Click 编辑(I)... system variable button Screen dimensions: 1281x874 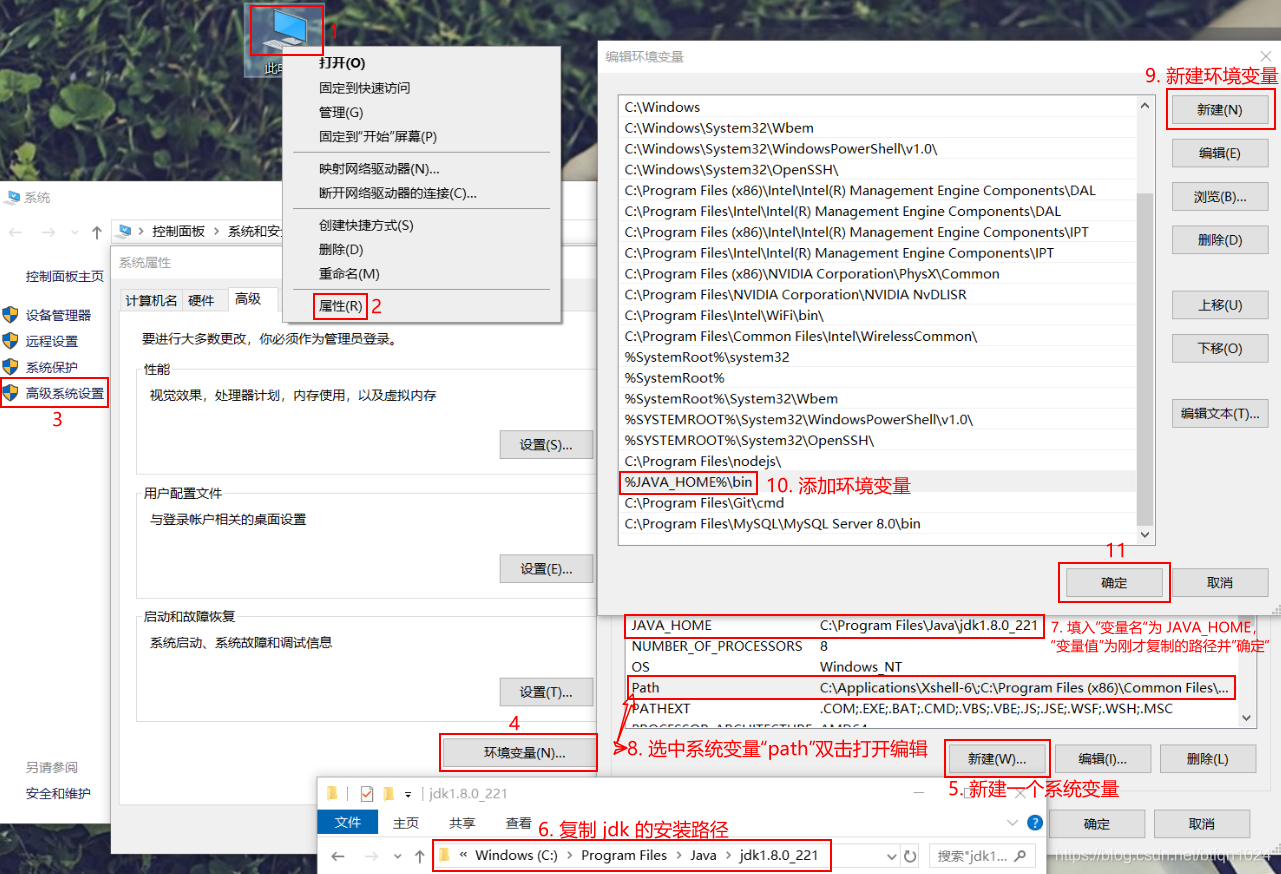pyautogui.click(x=1103, y=759)
